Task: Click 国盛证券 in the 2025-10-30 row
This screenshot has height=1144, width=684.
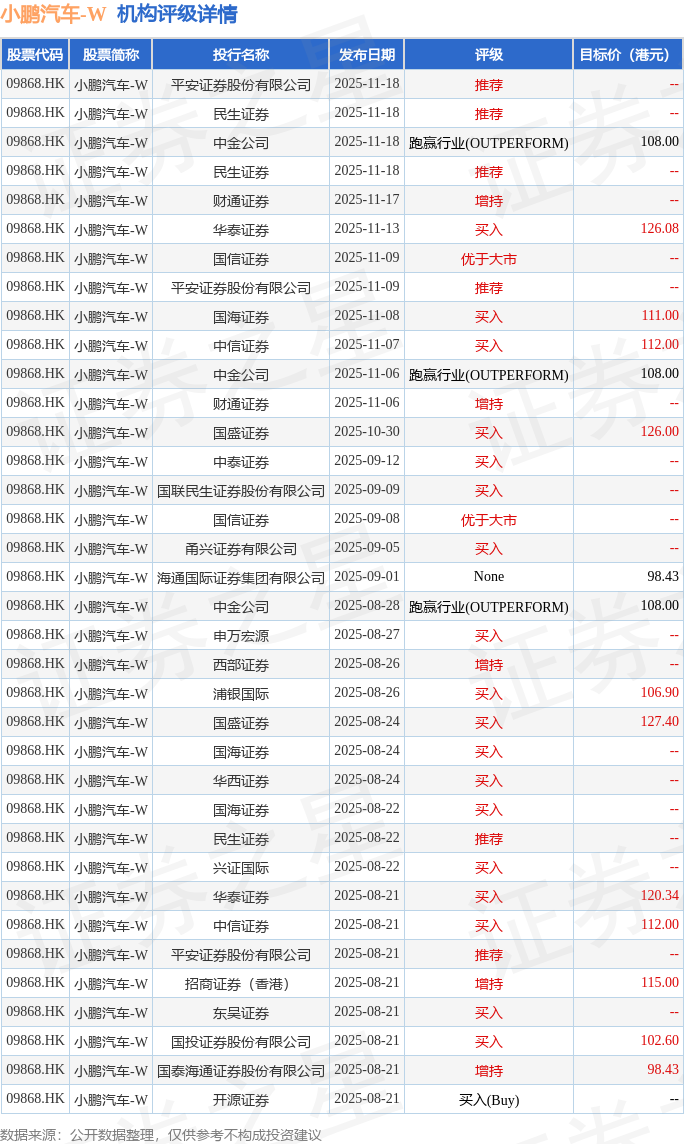Action: 241,433
